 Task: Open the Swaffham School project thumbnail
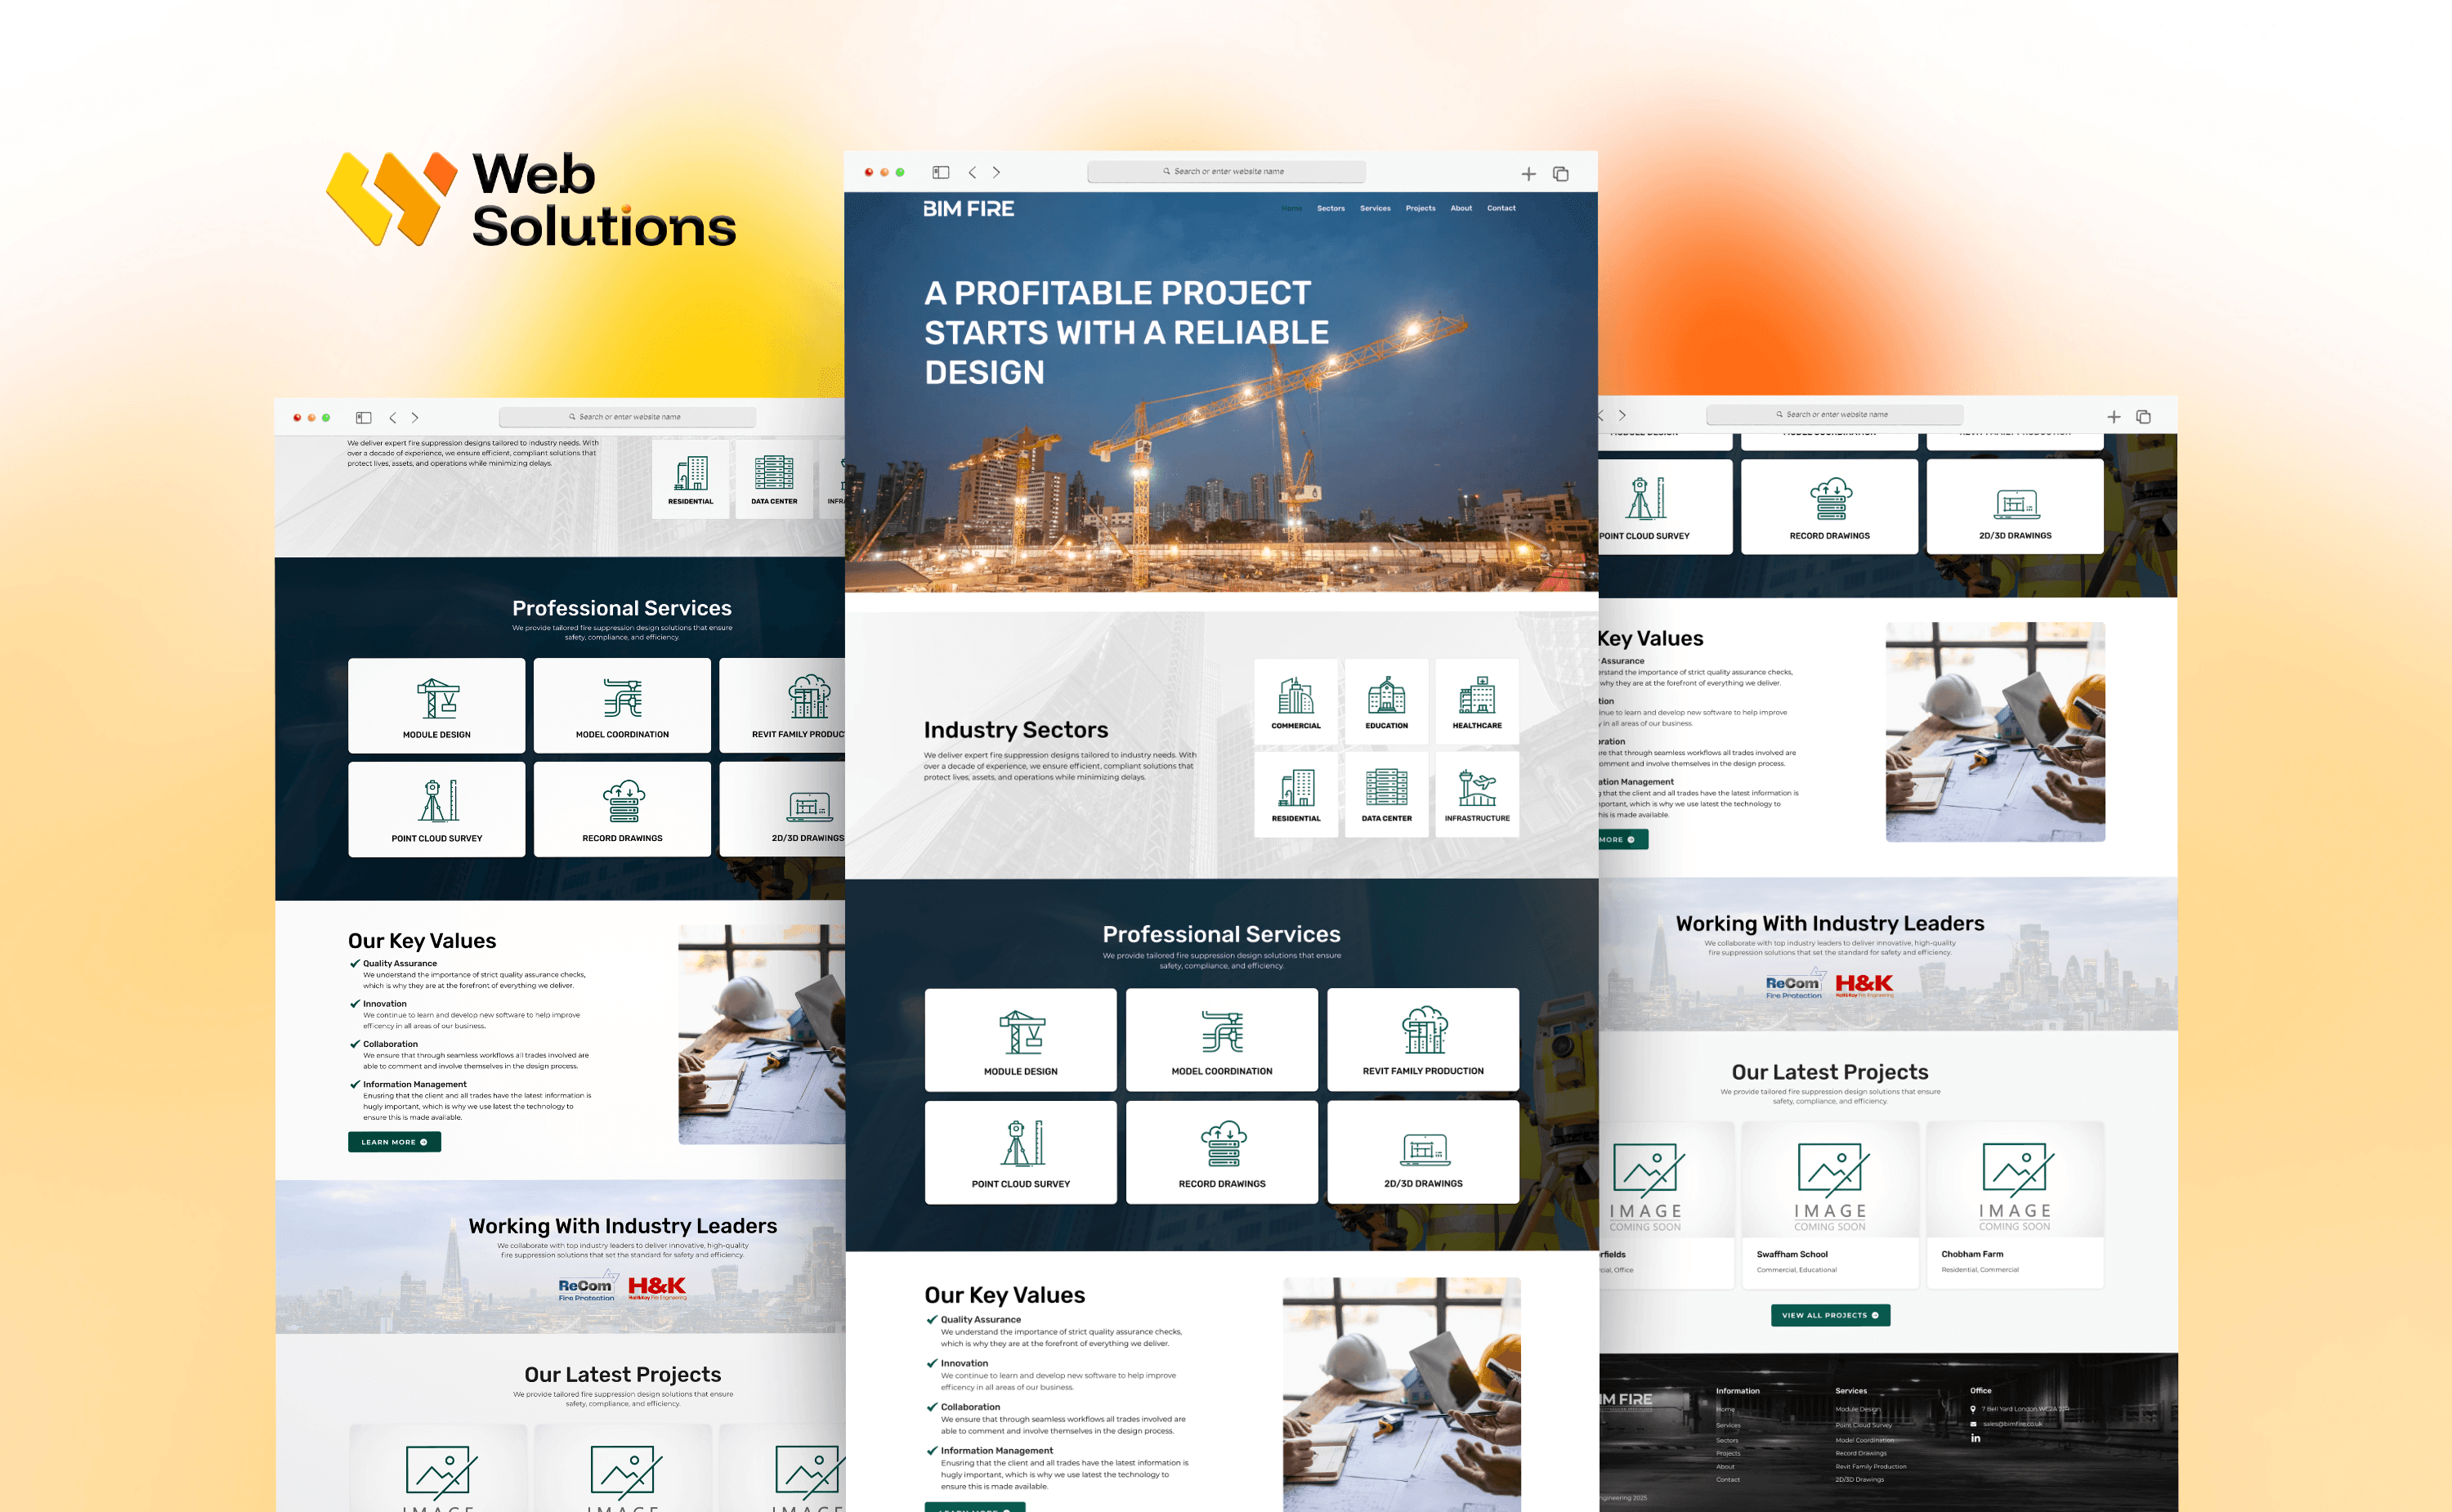1829,1179
